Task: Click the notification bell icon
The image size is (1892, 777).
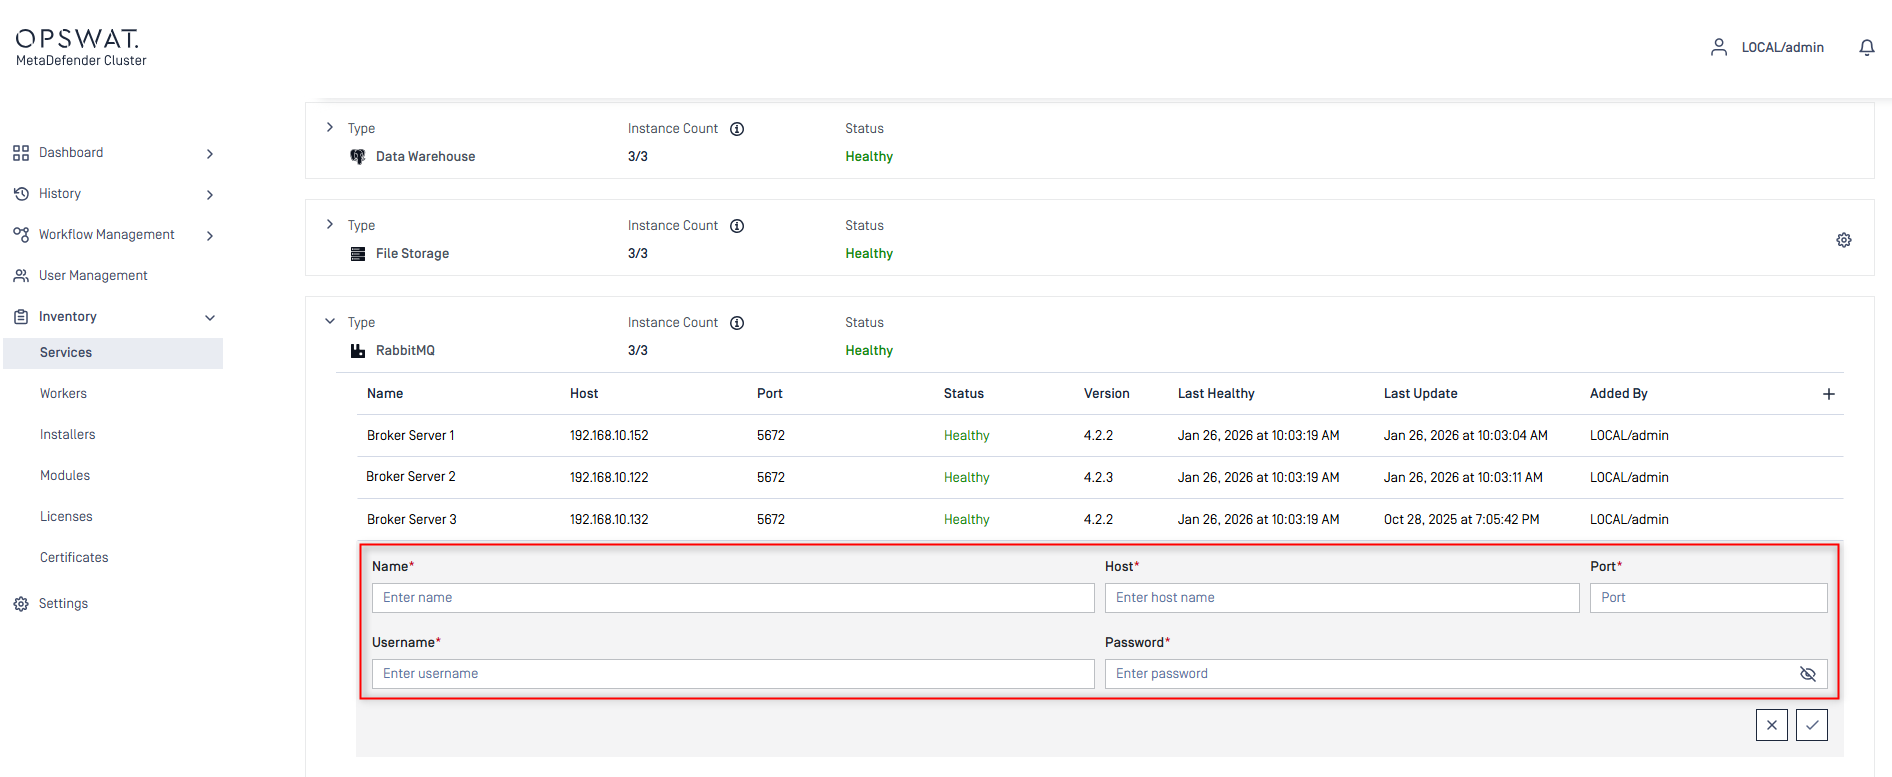Action: coord(1866,48)
